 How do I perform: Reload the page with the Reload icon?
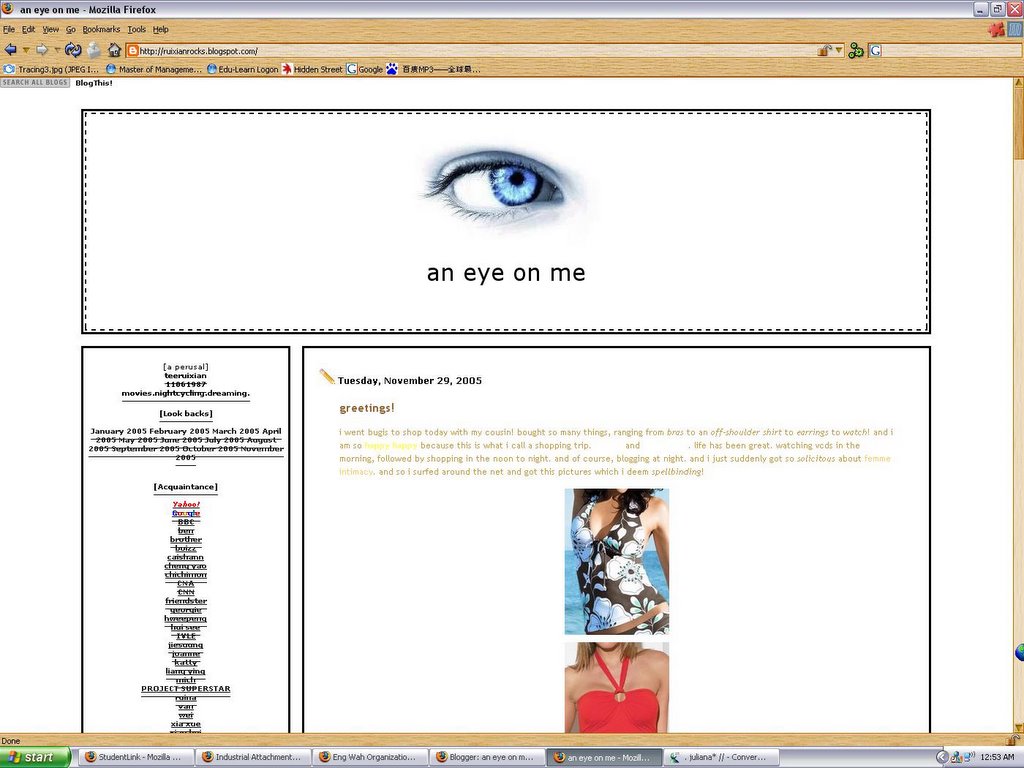pos(73,50)
